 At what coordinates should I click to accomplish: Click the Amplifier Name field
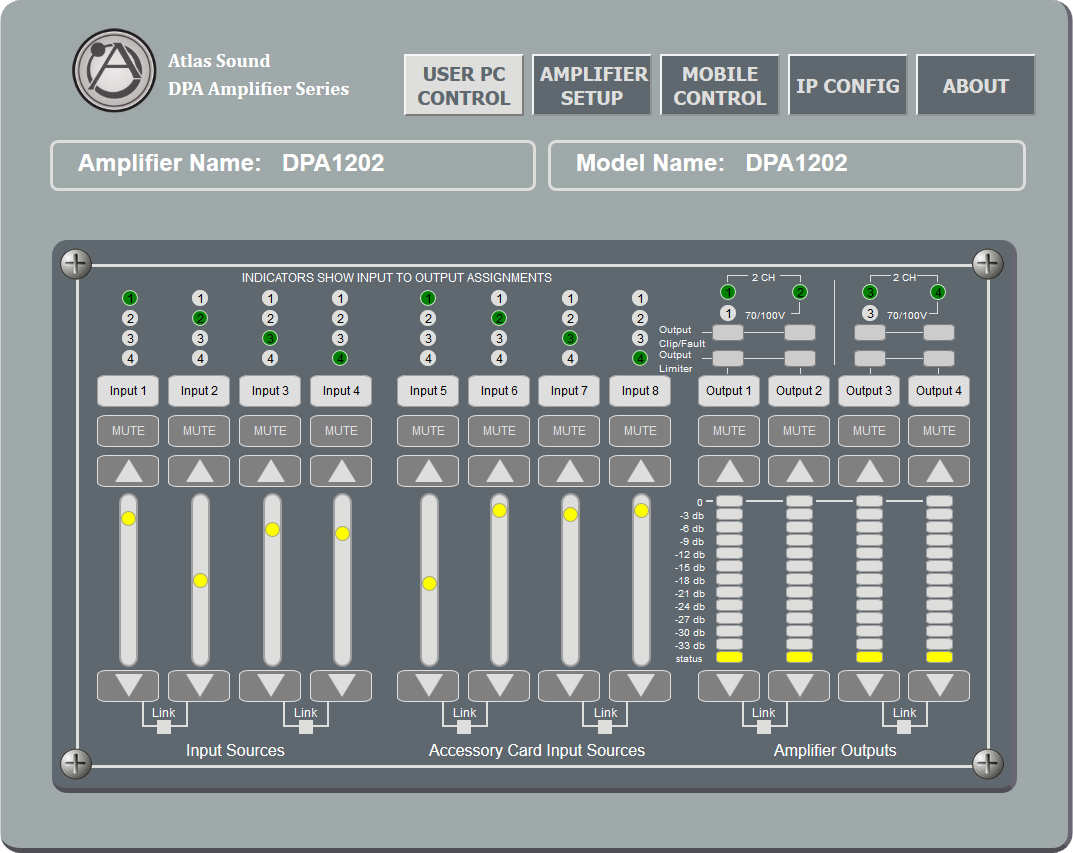click(293, 165)
